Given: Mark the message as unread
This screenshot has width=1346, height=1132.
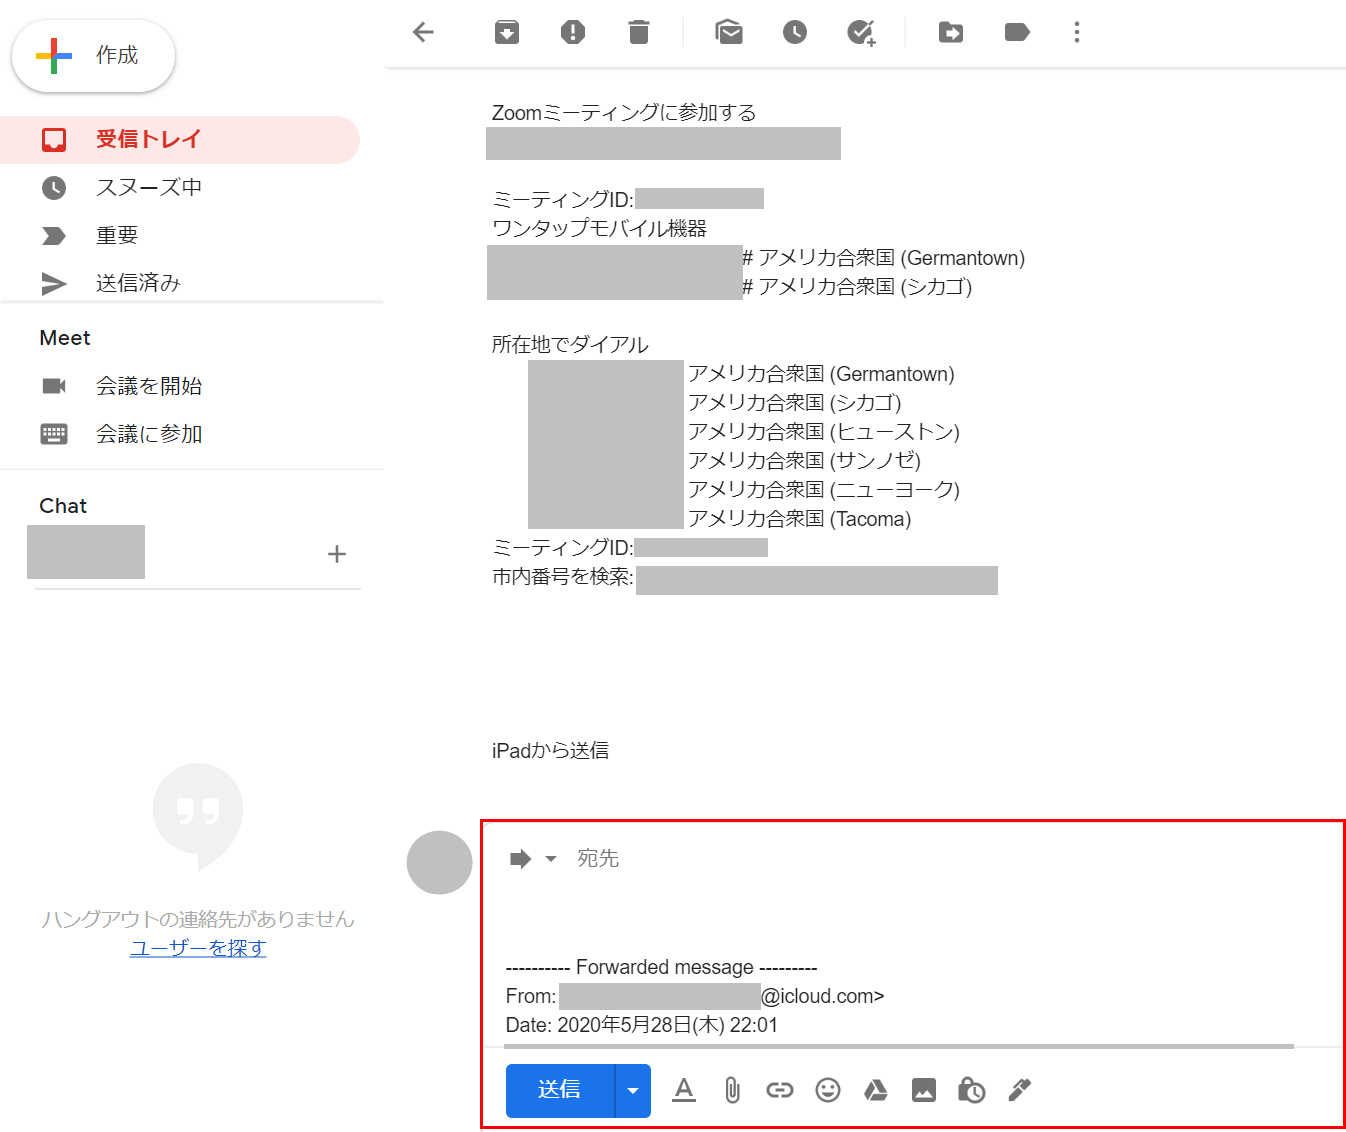Looking at the screenshot, I should tap(729, 32).
